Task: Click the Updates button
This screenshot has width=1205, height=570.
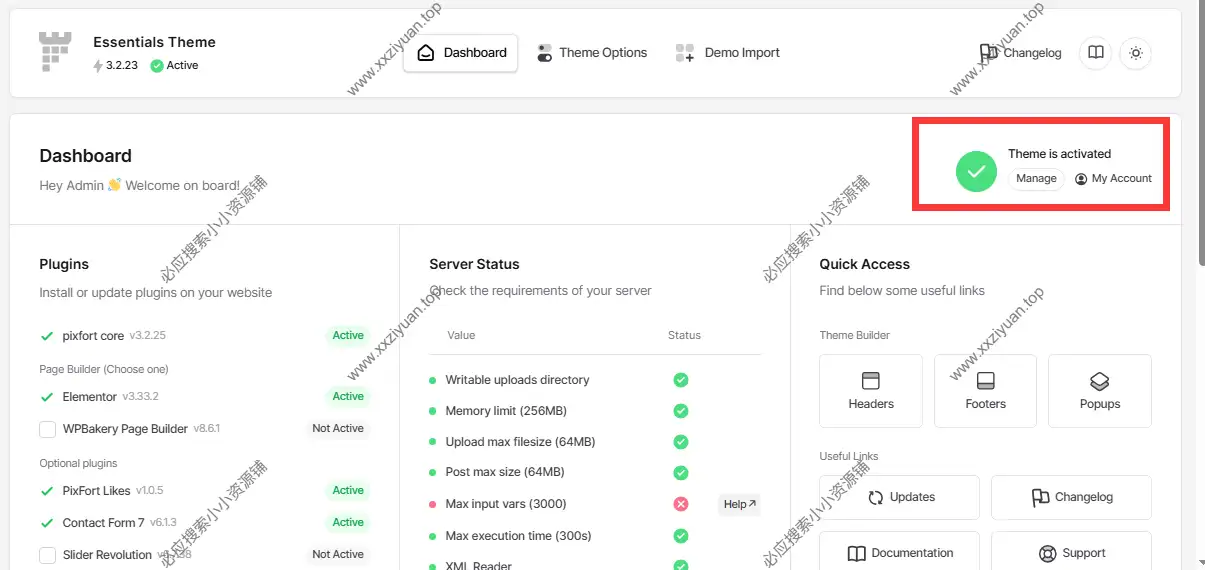Action: (899, 497)
